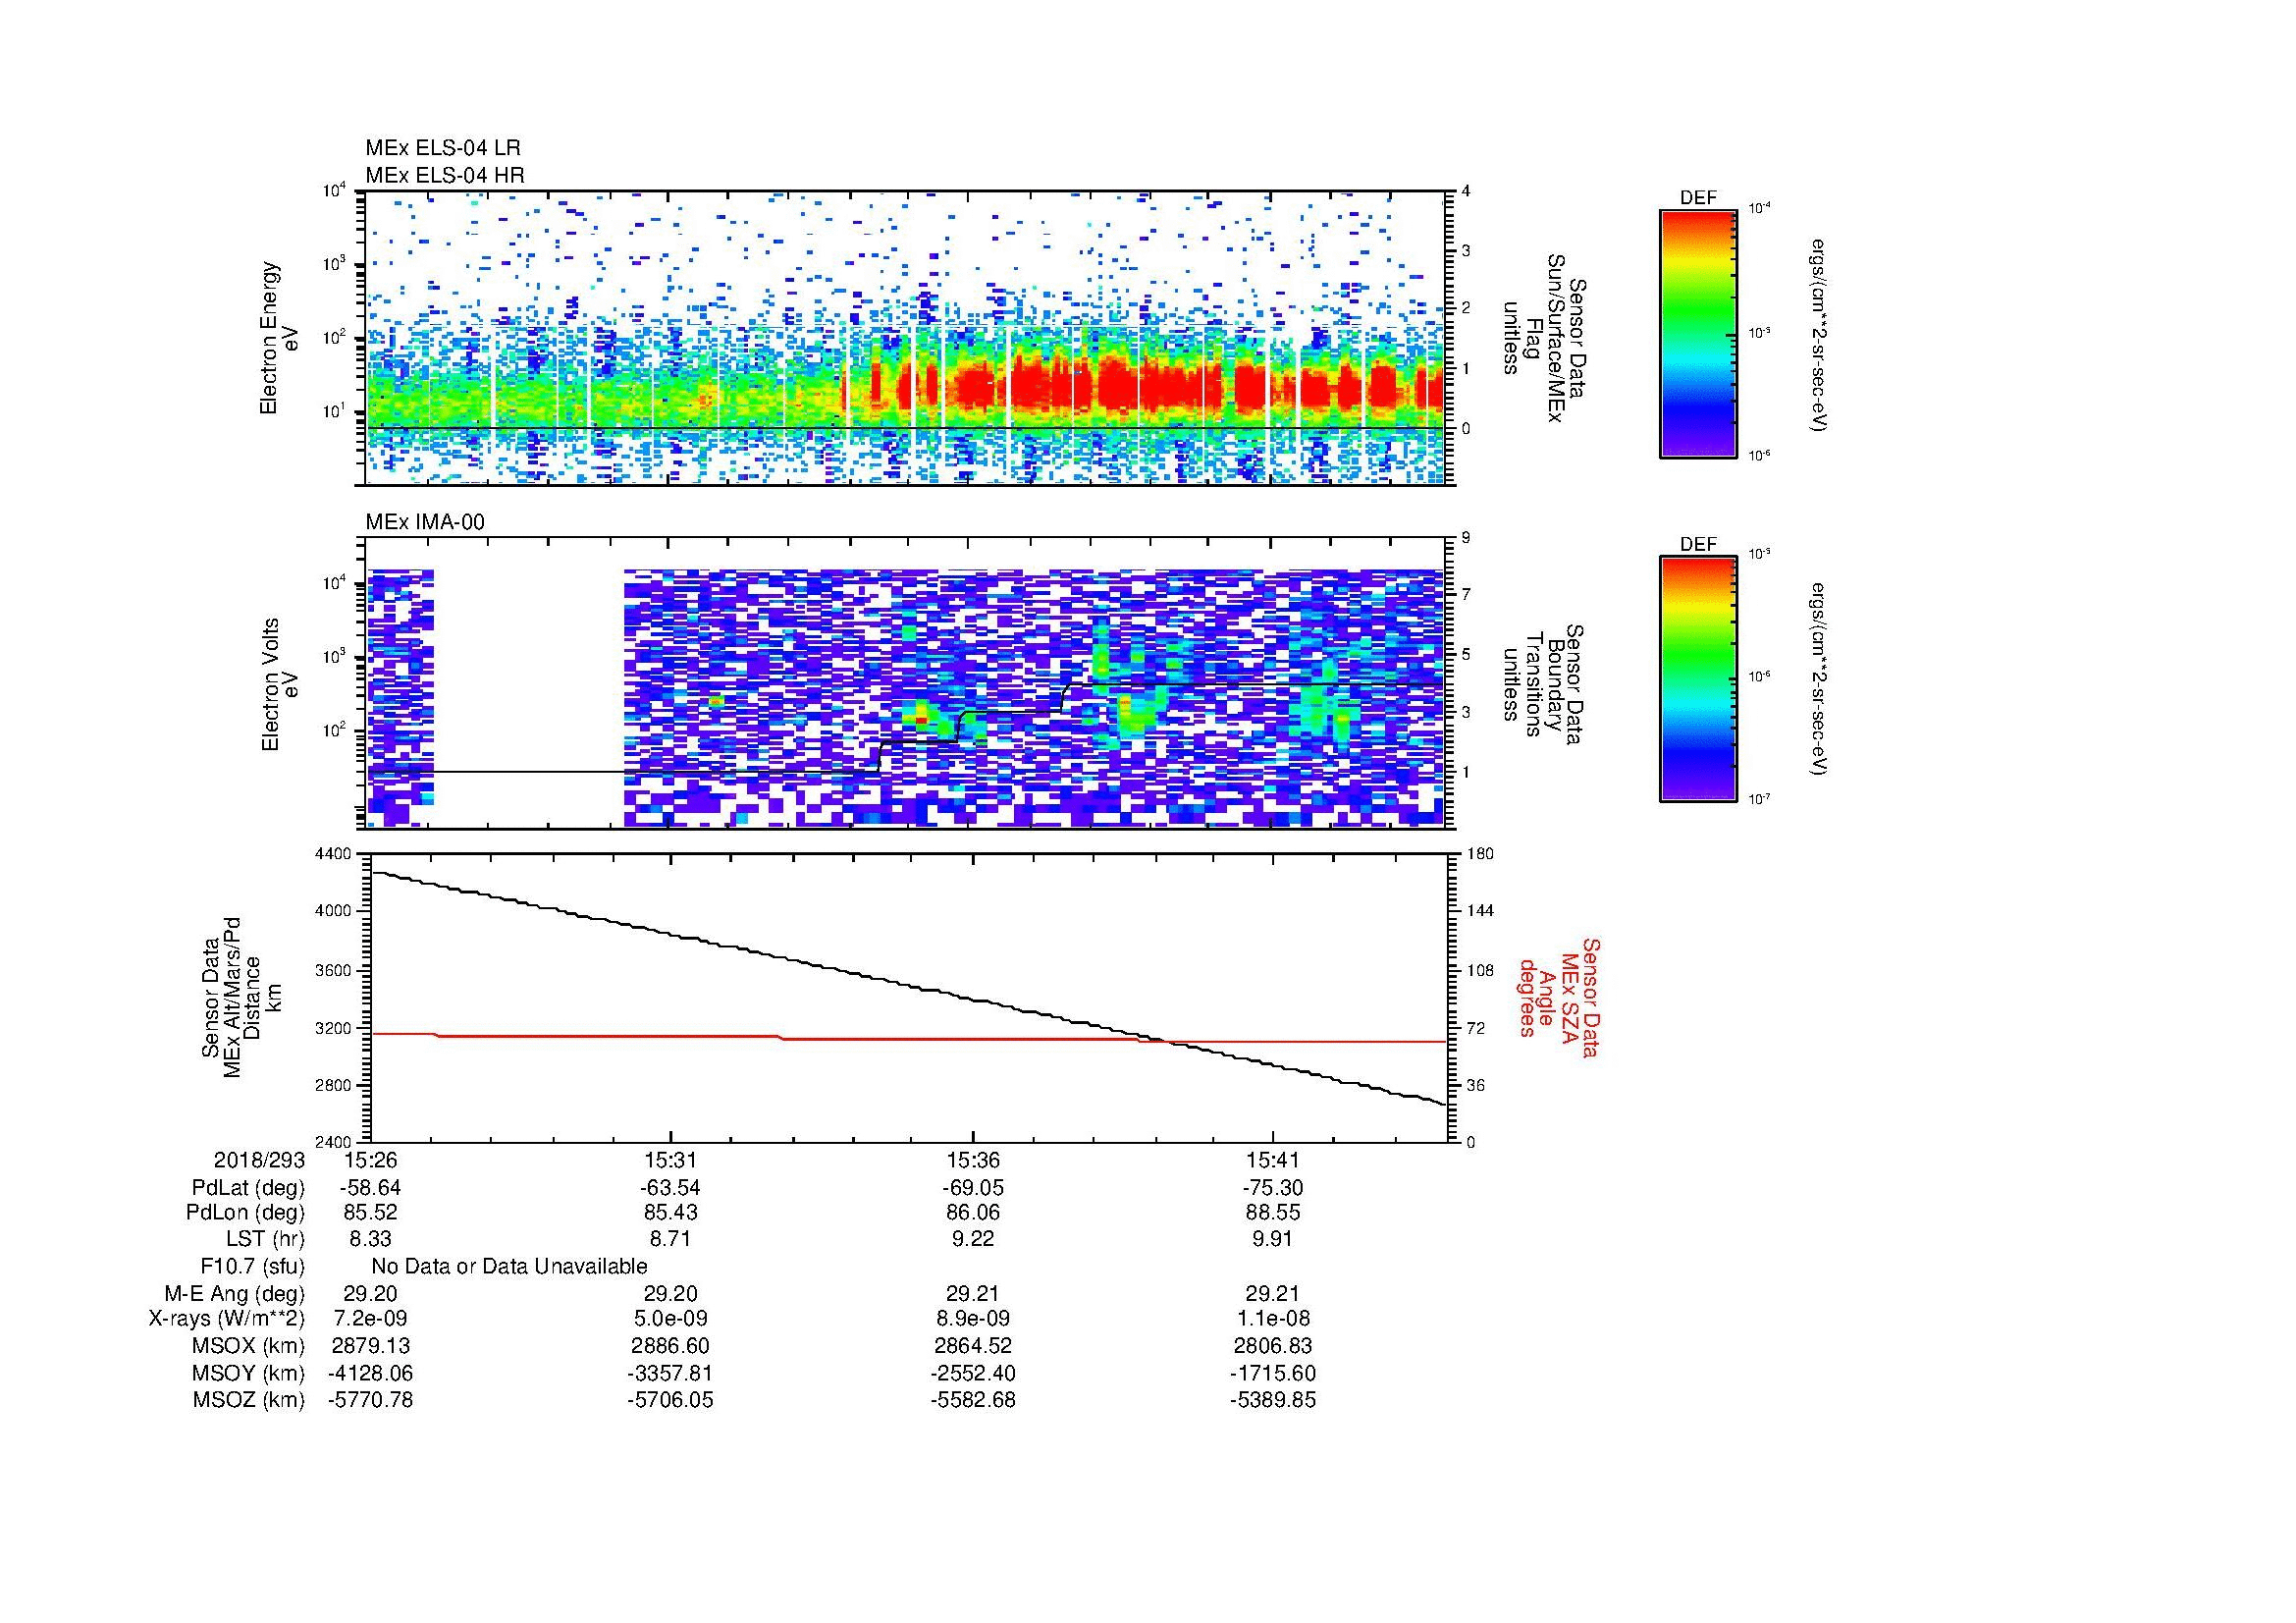The image size is (2296, 1623).
Task: Click the M-E Ang value 29.21 under 15:41
Action: 1272,1294
